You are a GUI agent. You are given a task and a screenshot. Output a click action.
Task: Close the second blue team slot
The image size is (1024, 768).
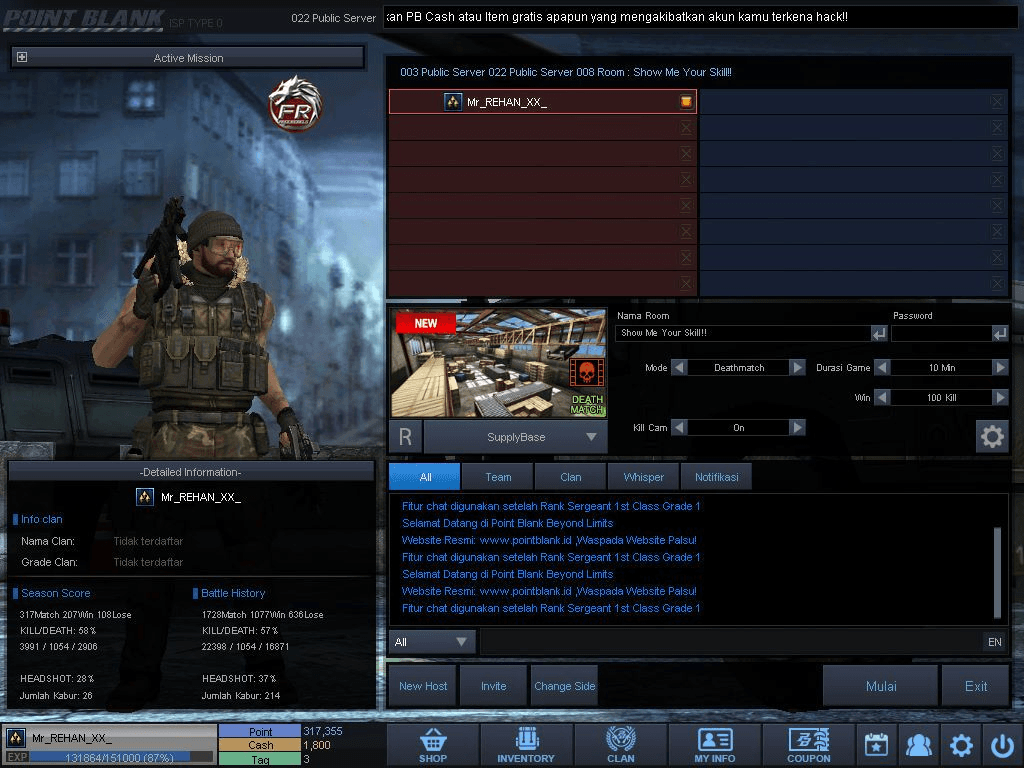pos(997,127)
